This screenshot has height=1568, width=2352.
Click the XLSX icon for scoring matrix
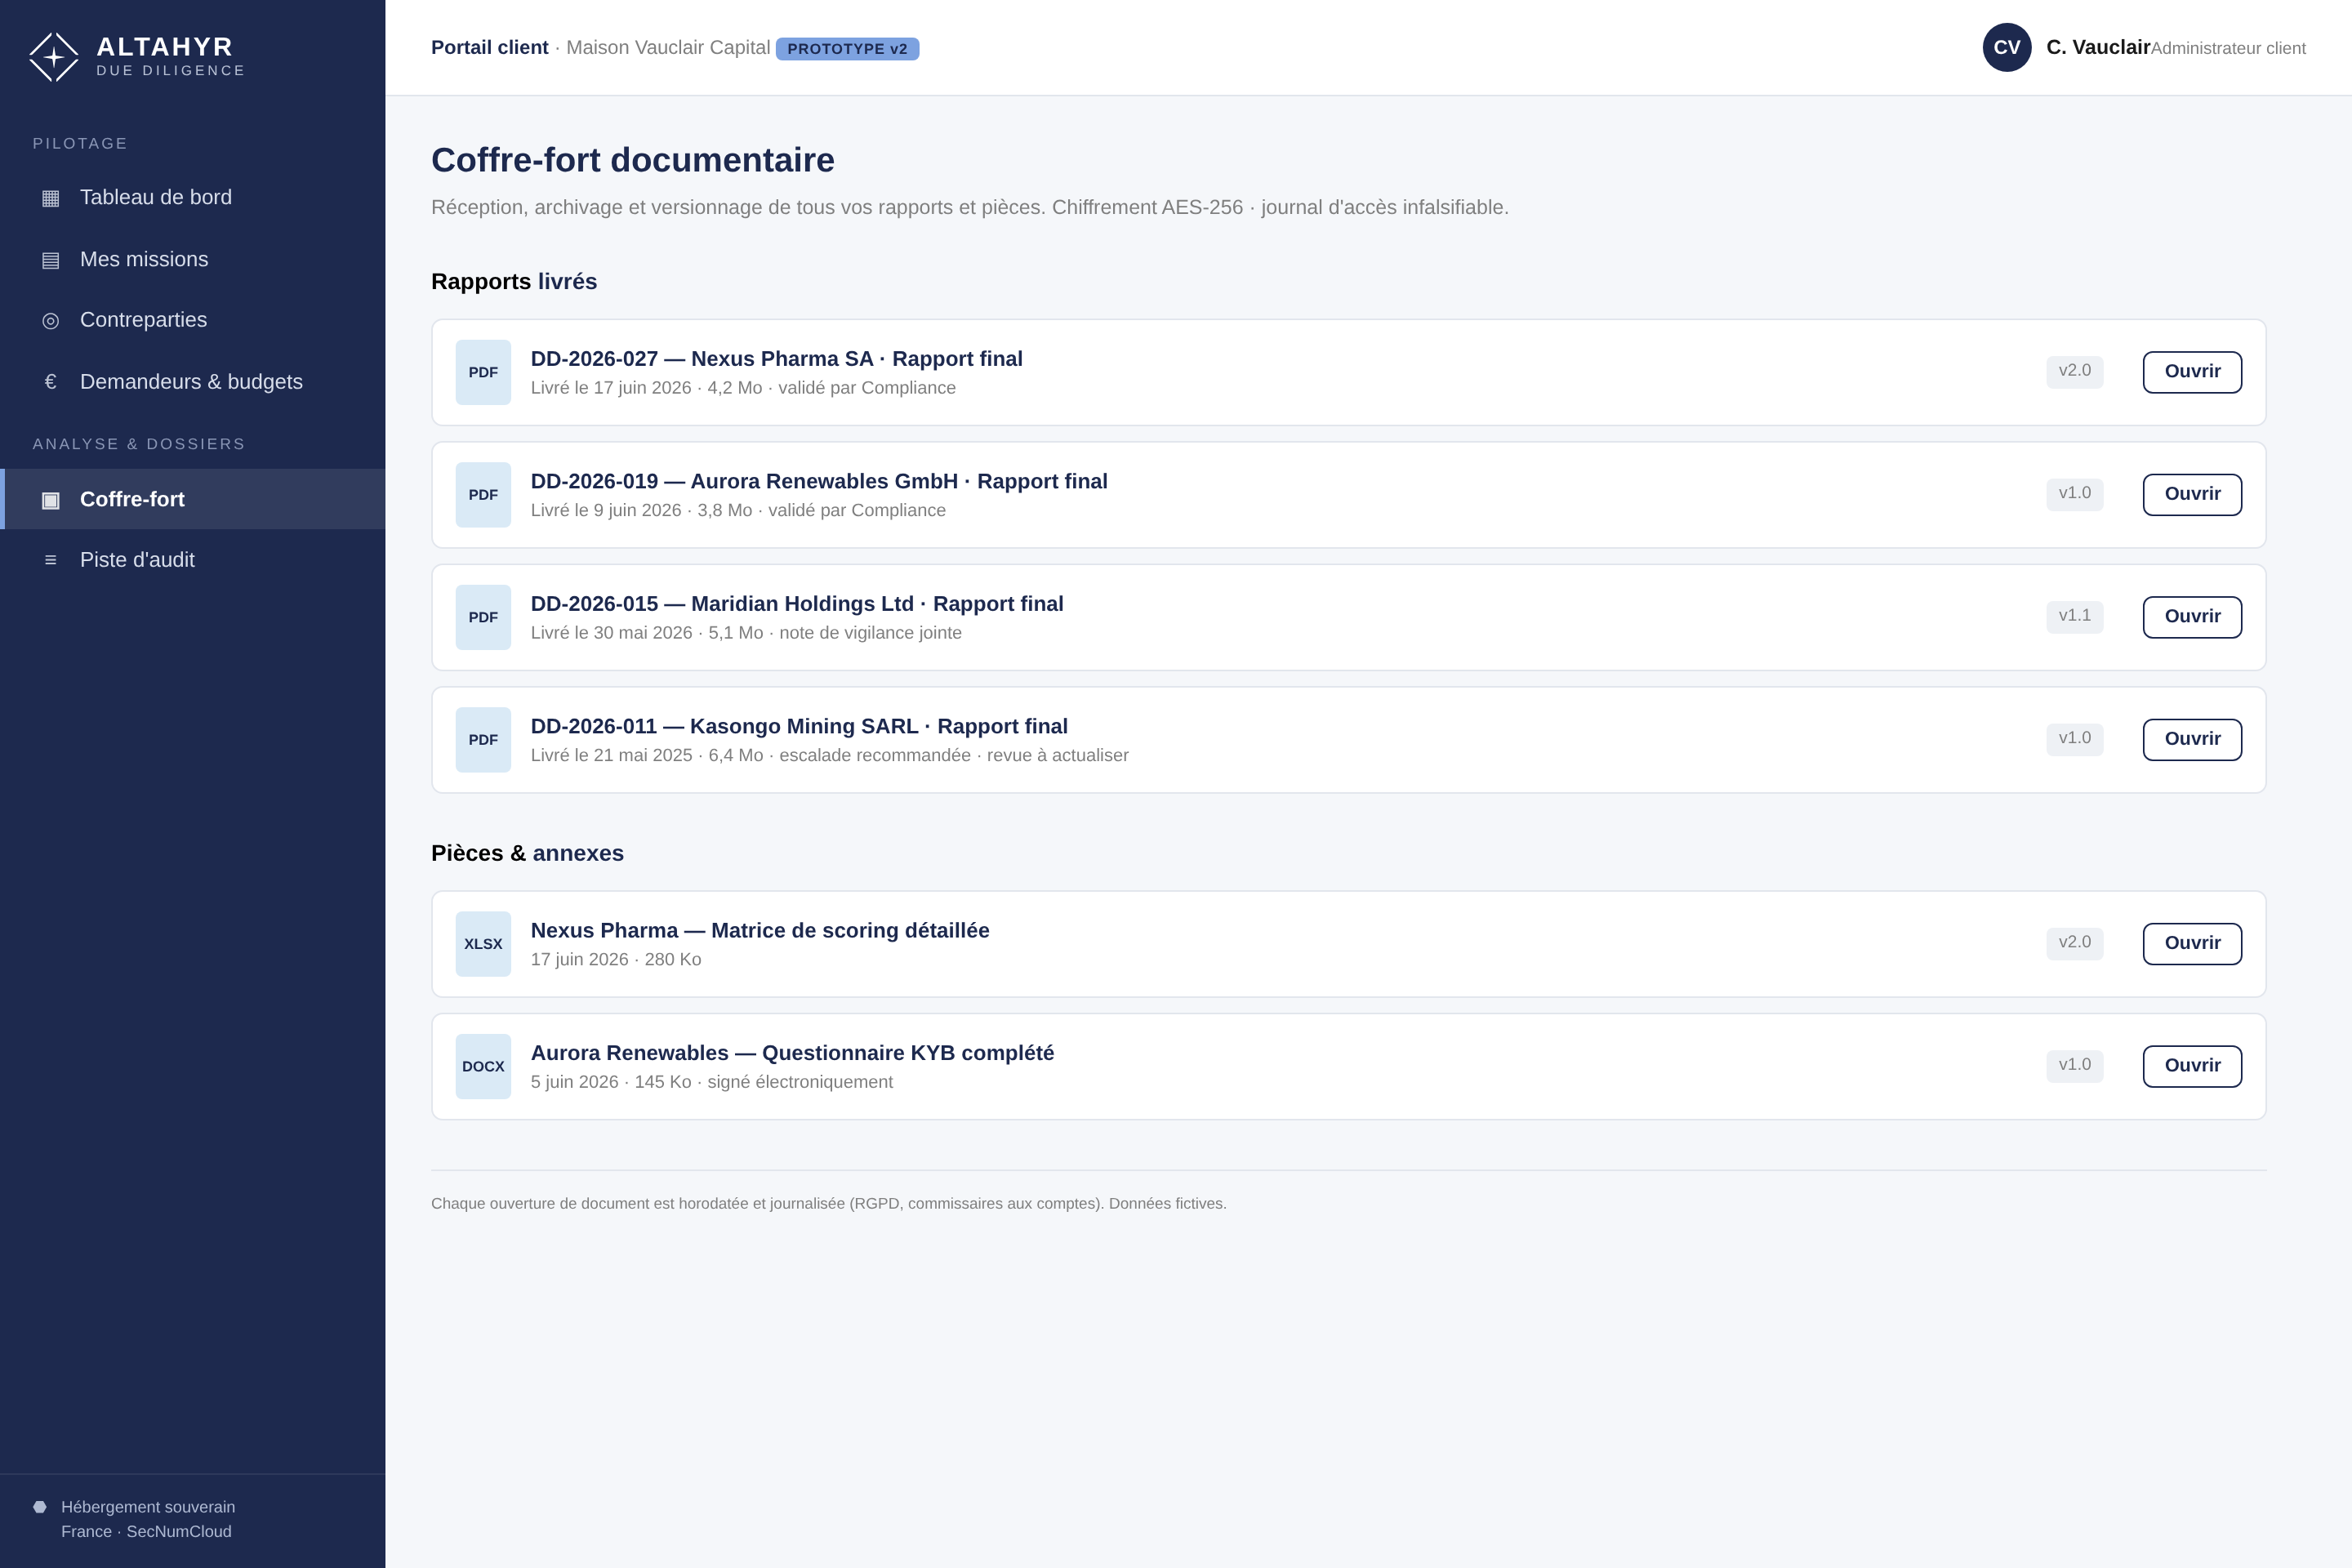coord(483,944)
